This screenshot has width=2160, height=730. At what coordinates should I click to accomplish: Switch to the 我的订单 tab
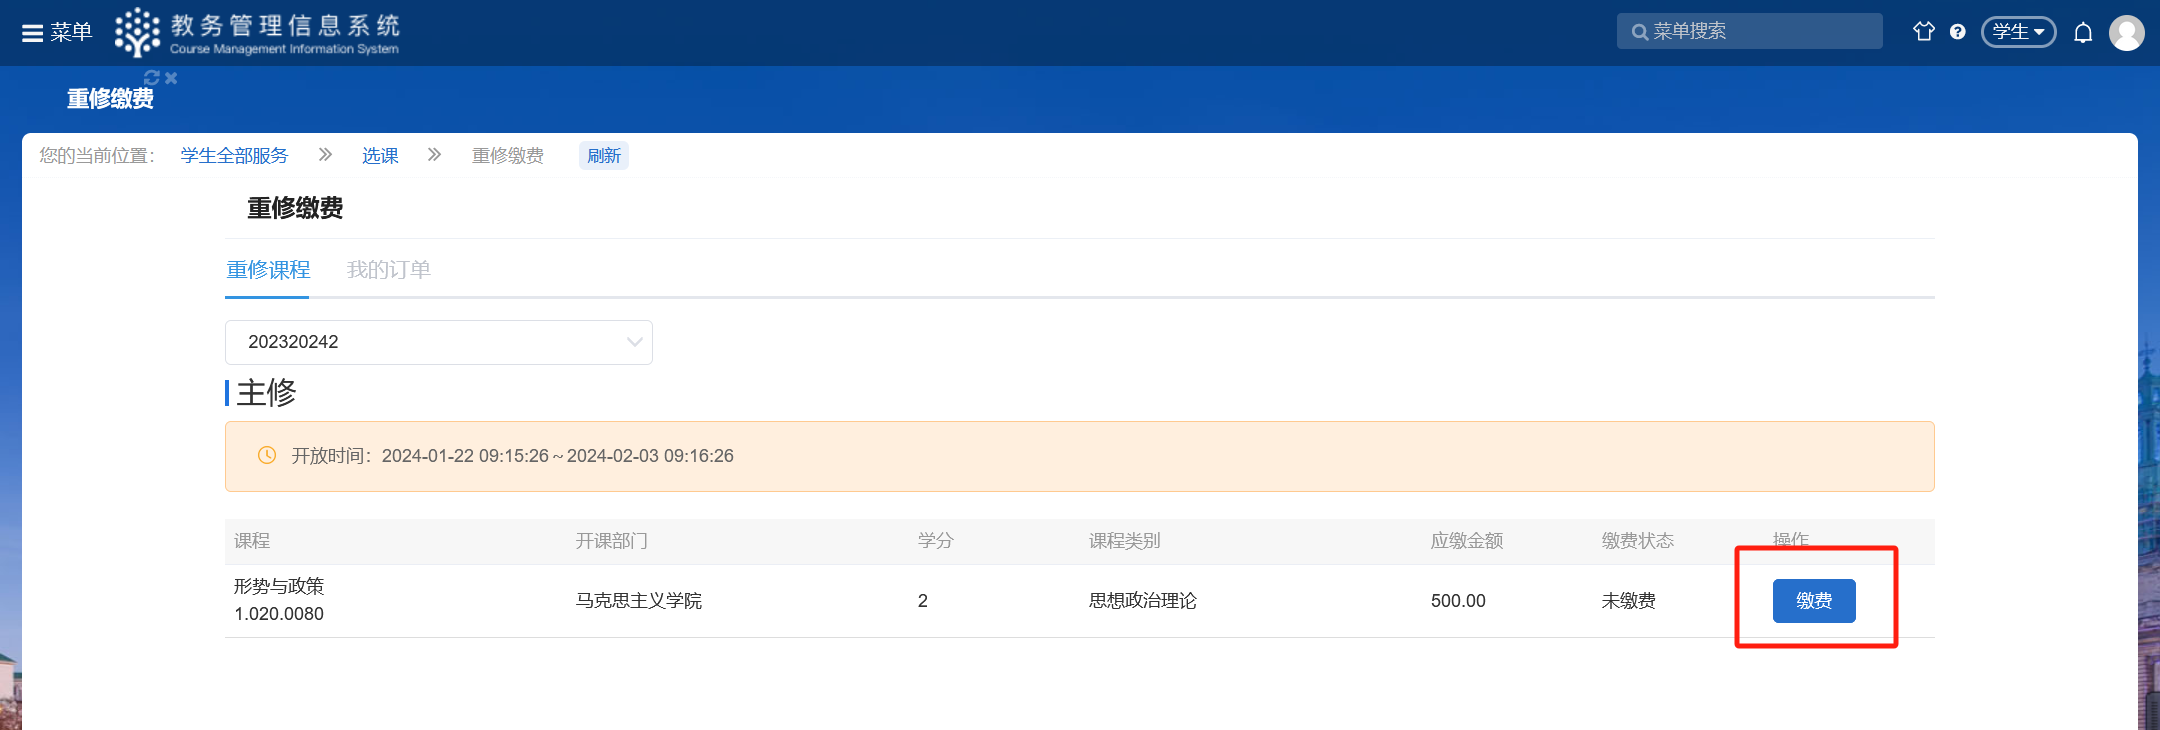tap(388, 270)
